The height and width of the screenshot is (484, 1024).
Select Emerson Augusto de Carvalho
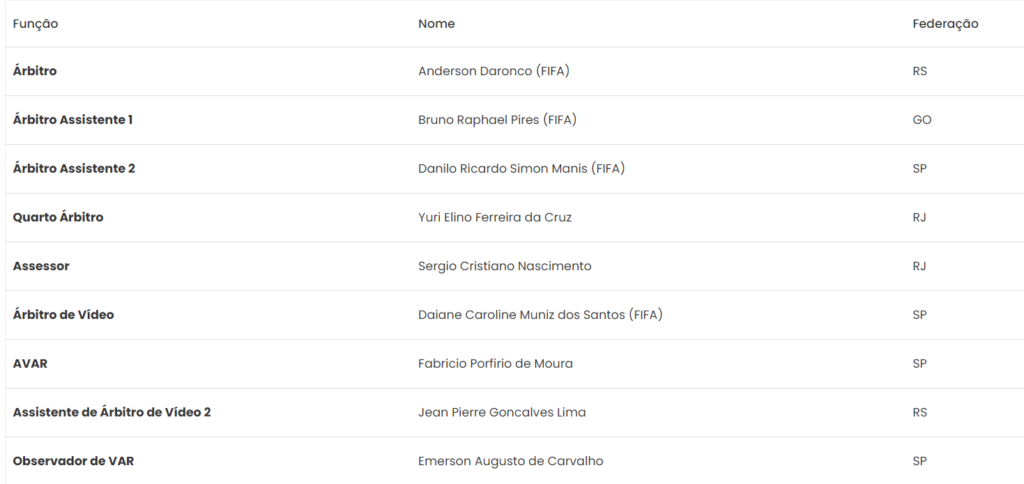tap(510, 461)
